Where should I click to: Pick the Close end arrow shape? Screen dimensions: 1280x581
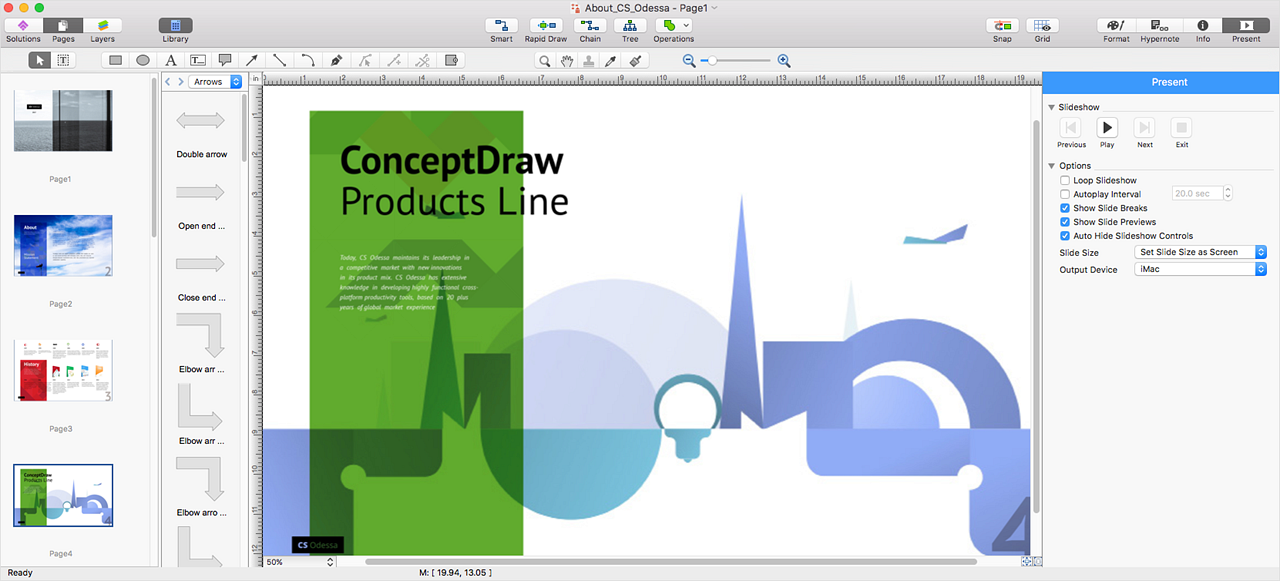(x=201, y=264)
